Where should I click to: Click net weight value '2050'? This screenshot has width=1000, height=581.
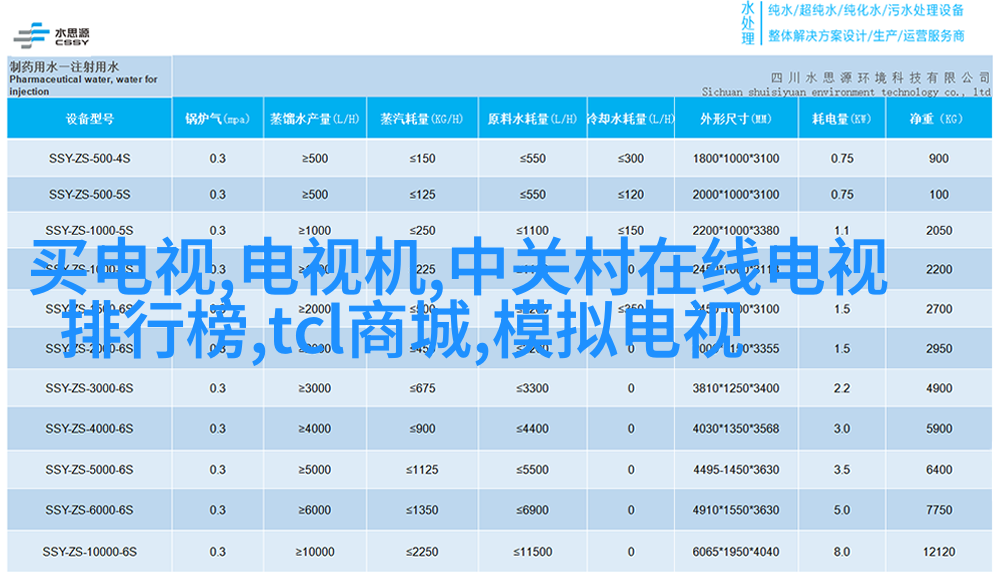coord(939,230)
